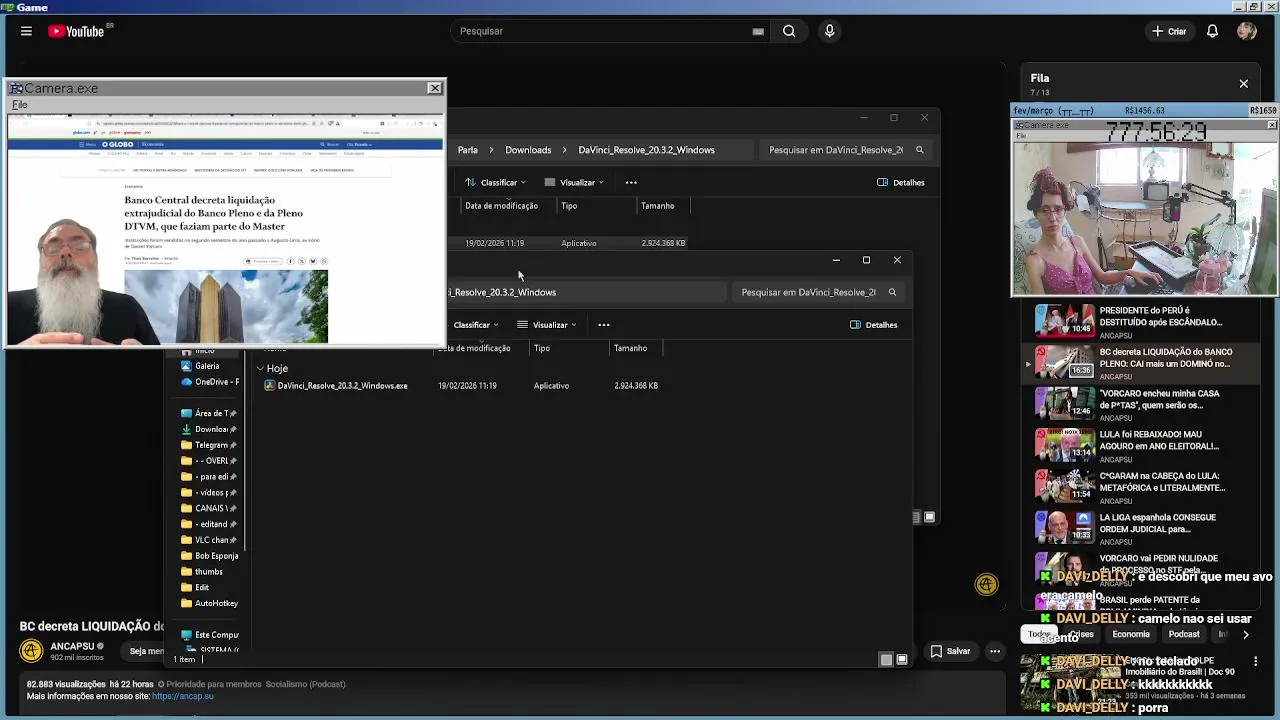Viewport: 1280px width, 720px height.
Task: Open more actions ellipsis beside Salvar
Action: (x=995, y=651)
